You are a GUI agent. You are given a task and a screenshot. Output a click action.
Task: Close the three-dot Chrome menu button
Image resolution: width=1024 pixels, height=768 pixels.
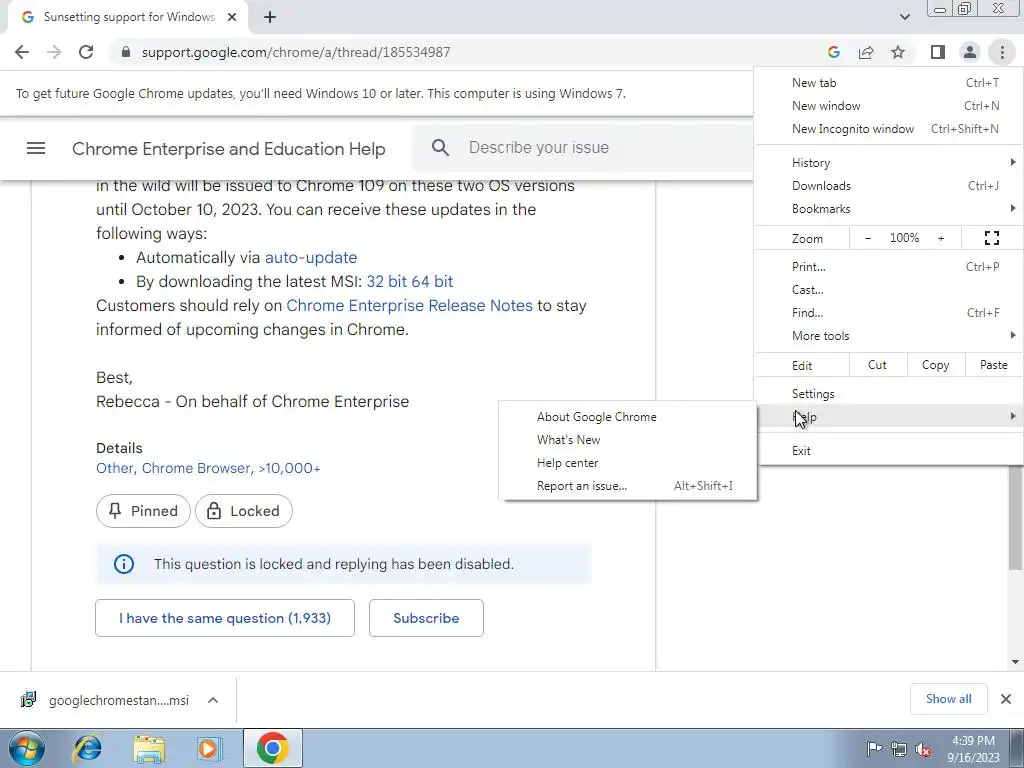1002,52
